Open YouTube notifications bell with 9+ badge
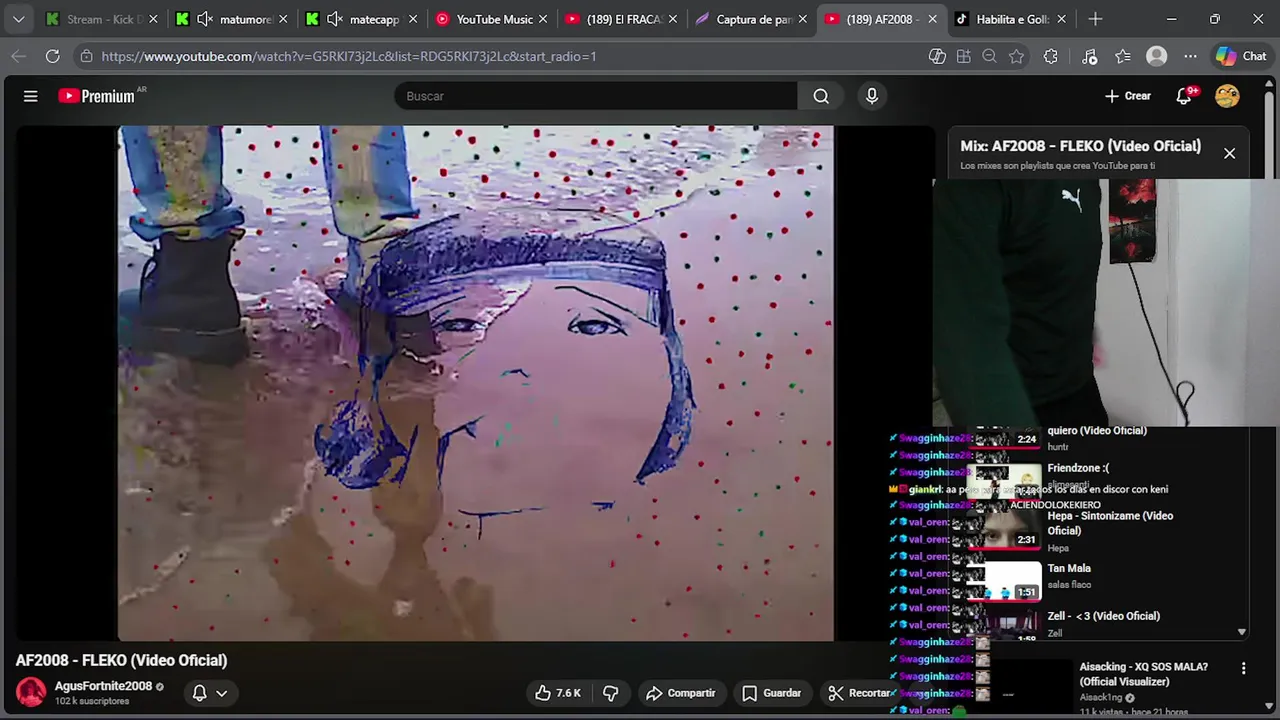This screenshot has width=1280, height=720. click(1186, 96)
